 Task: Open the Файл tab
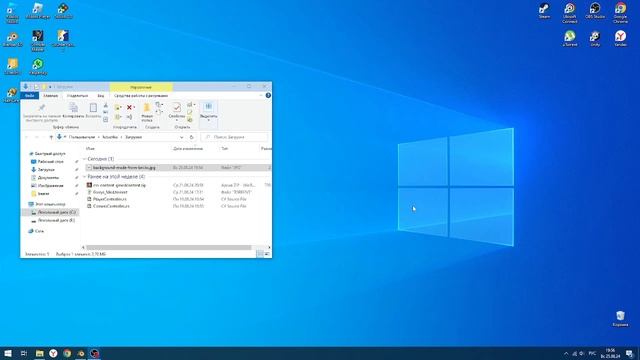click(x=29, y=96)
